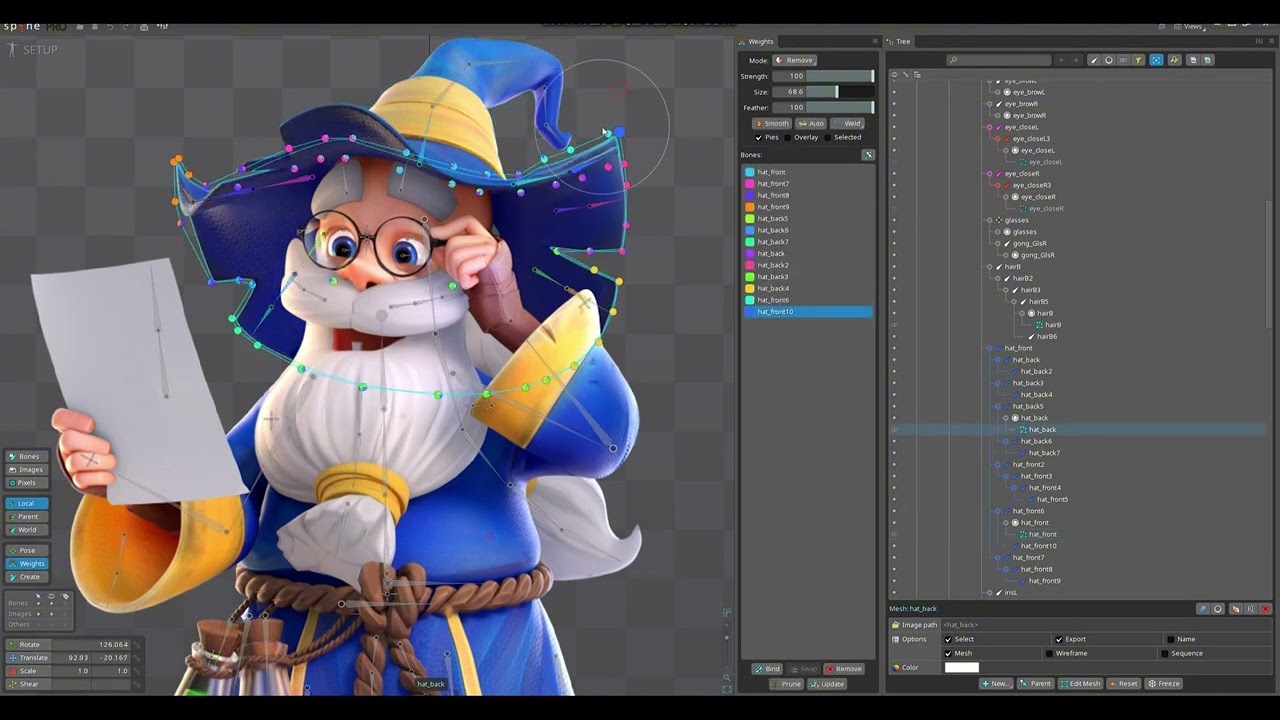
Task: Click the Smooth weights button
Action: pos(772,124)
